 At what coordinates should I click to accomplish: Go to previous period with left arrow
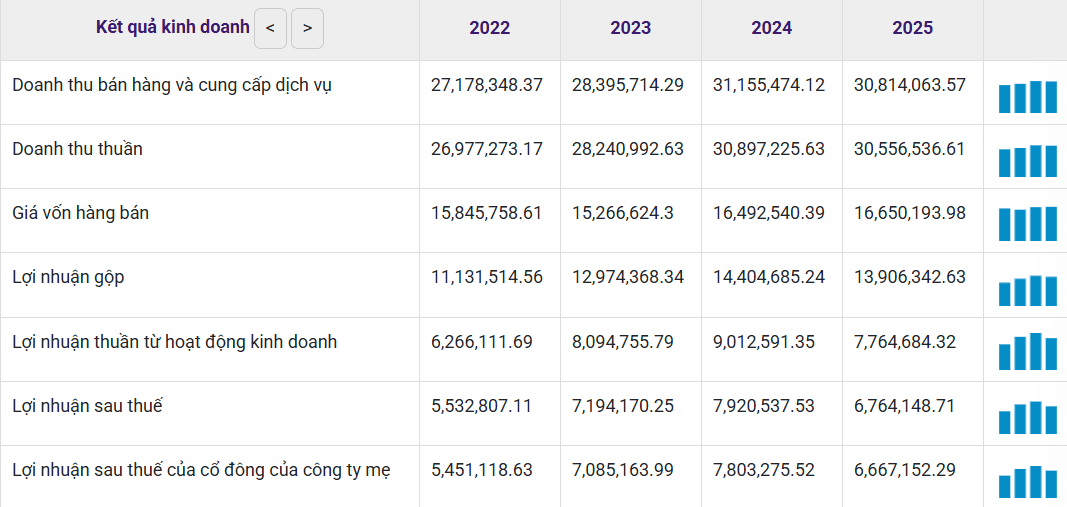[x=270, y=29]
